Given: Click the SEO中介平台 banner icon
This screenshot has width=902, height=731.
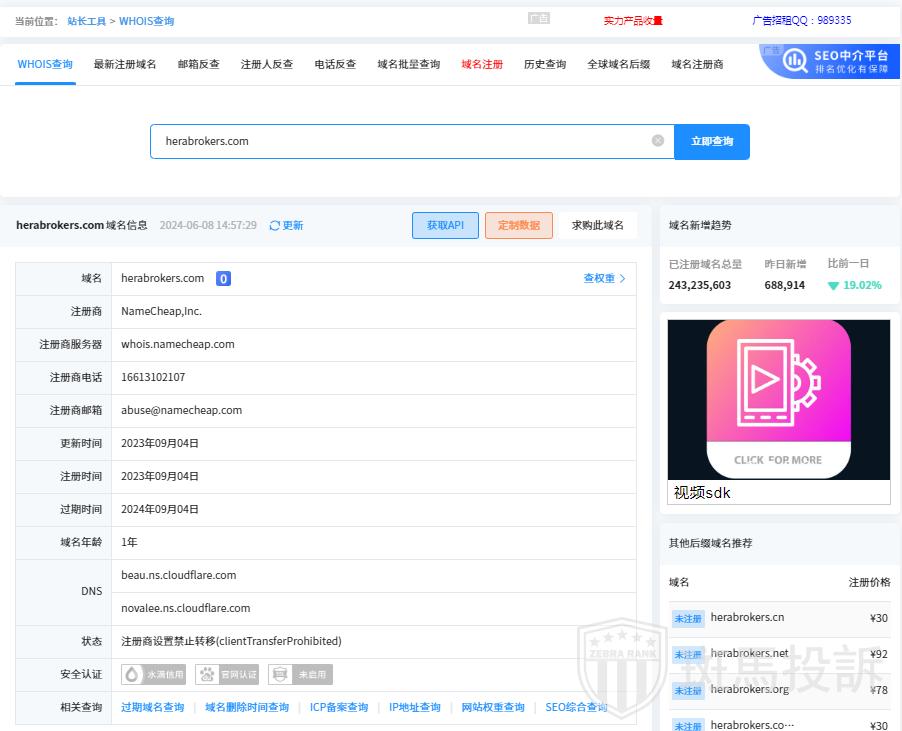Looking at the screenshot, I should coord(796,61).
